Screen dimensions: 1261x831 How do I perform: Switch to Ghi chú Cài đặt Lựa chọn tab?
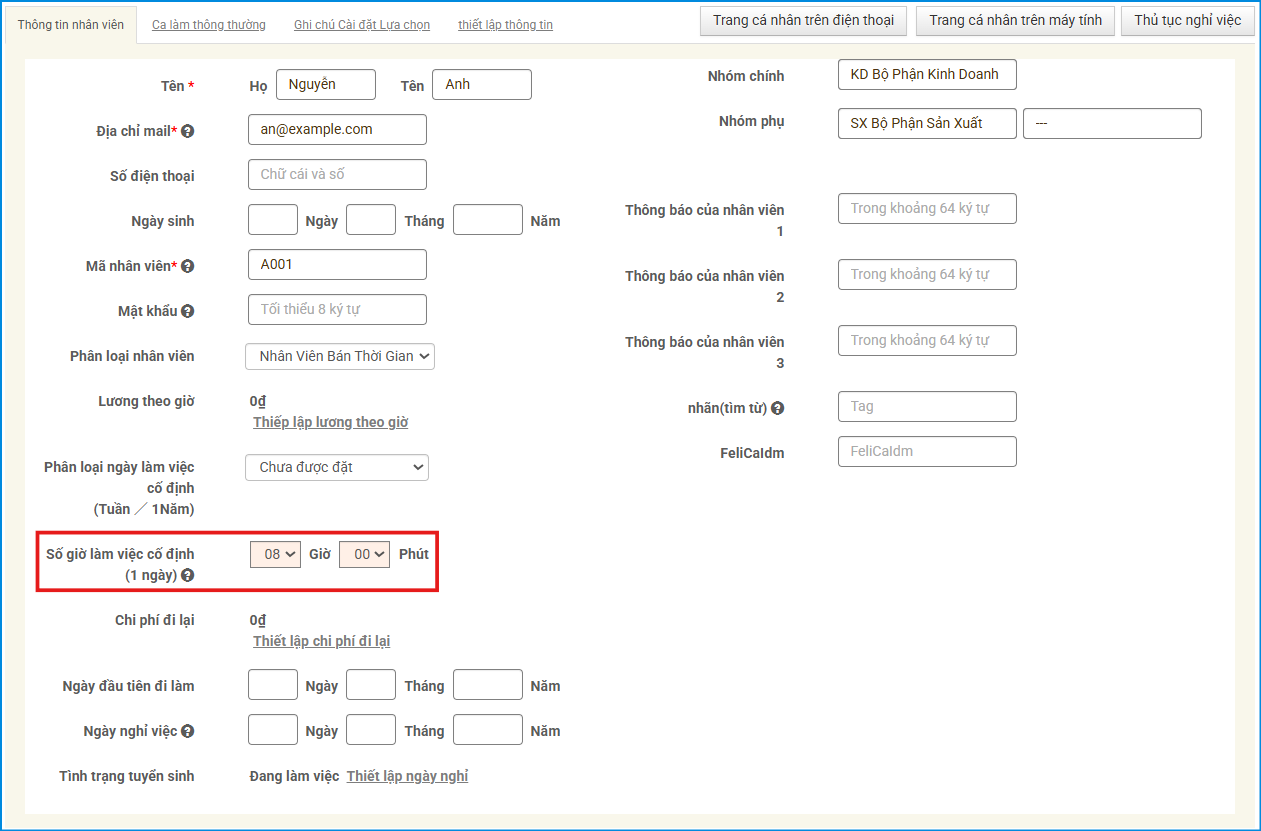(362, 24)
